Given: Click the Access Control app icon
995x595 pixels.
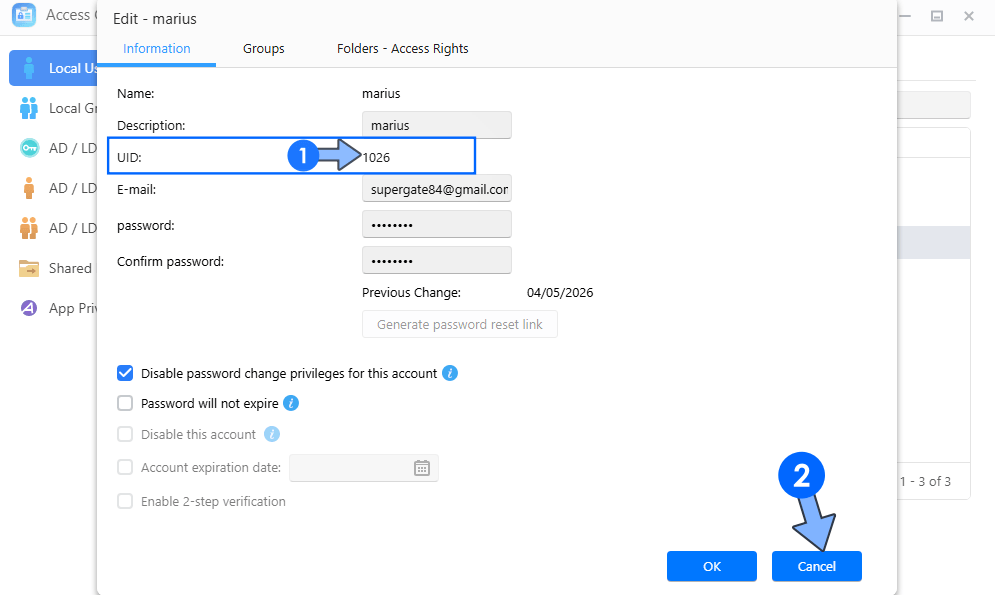Looking at the screenshot, I should point(24,16).
